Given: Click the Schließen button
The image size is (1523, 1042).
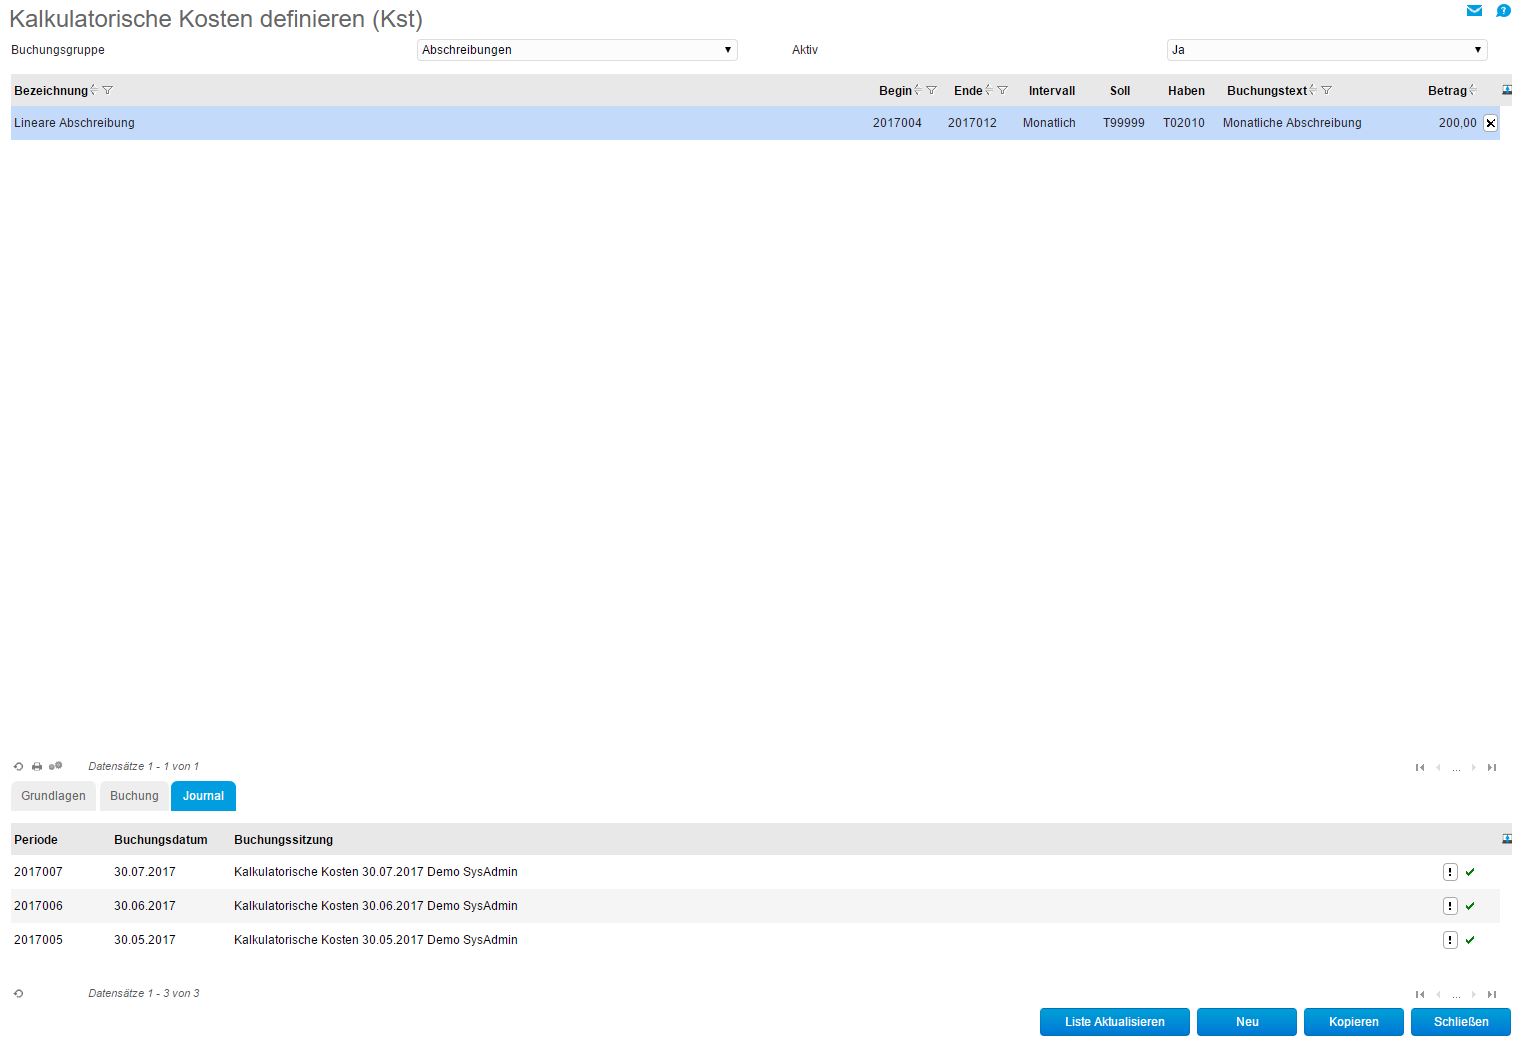Looking at the screenshot, I should coord(1461,1022).
